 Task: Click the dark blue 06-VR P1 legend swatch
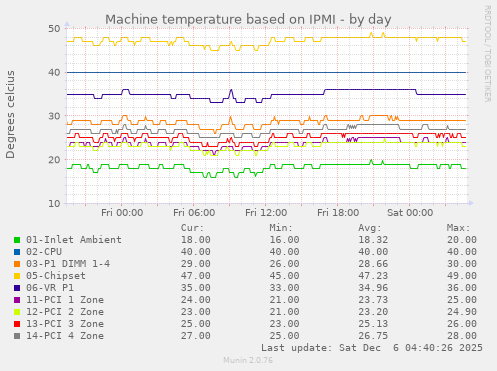pos(17,288)
